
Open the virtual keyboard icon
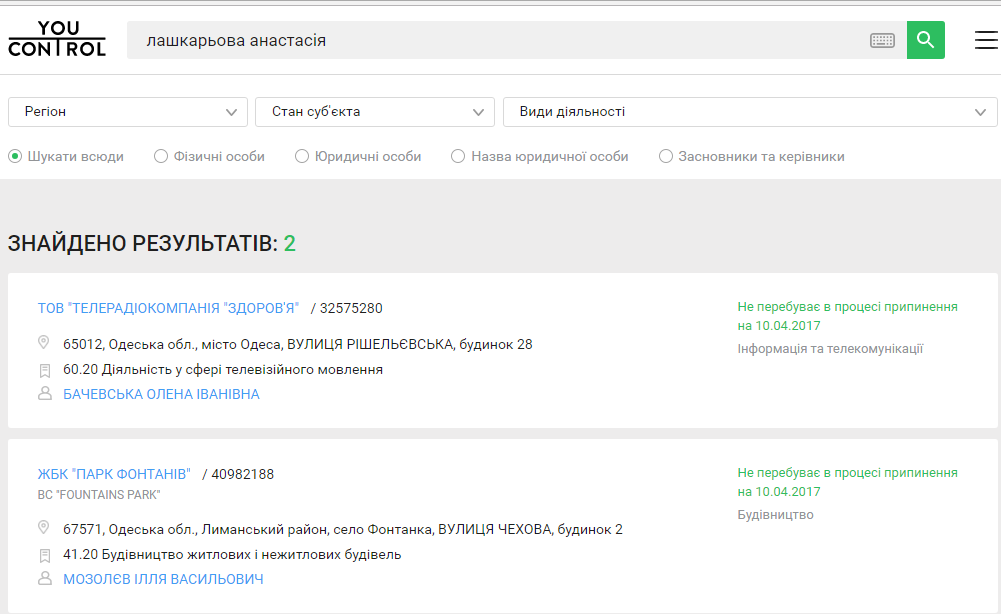pyautogui.click(x=882, y=40)
